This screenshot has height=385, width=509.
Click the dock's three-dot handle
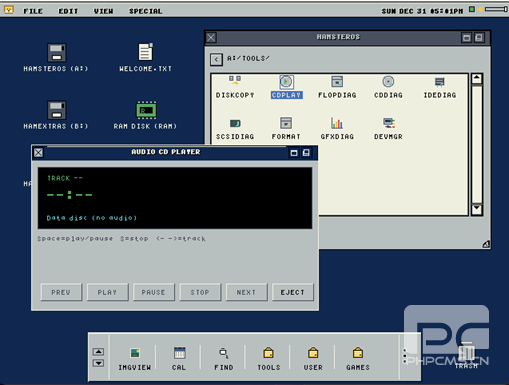coord(405,356)
